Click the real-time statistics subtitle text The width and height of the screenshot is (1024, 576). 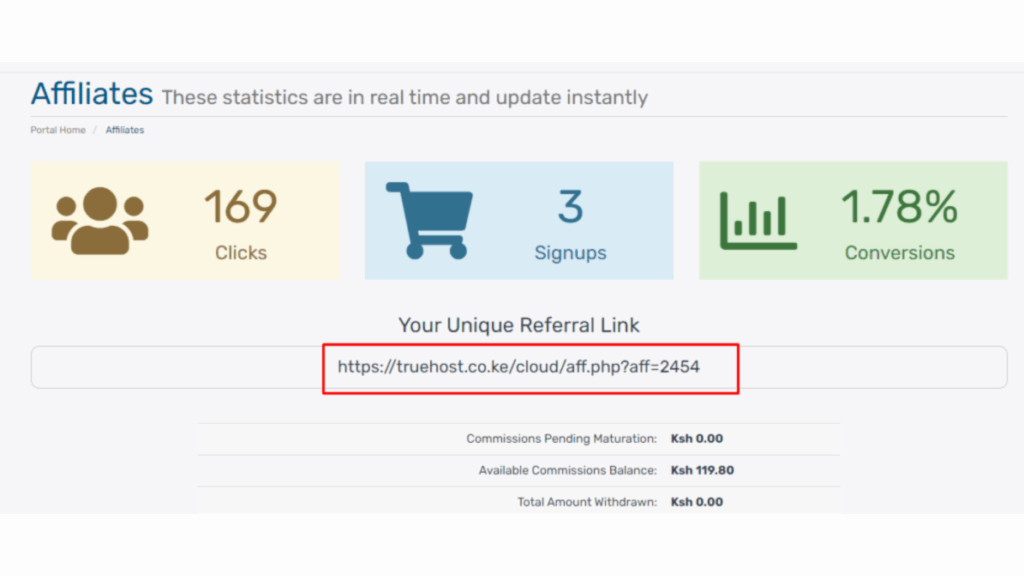click(404, 98)
